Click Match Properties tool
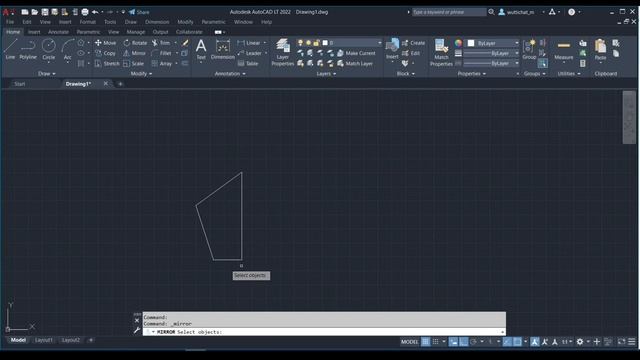640x360 pixels. (441, 52)
